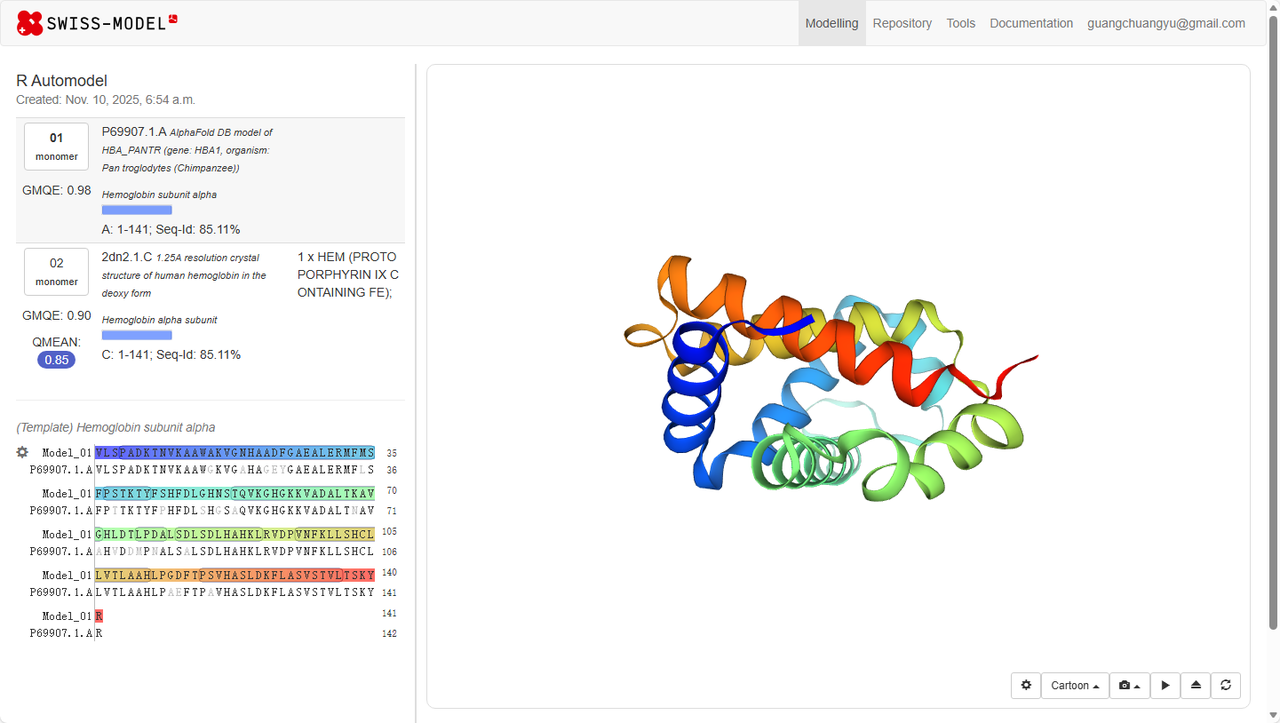
Task: Open the Documentation link
Action: (1031, 23)
